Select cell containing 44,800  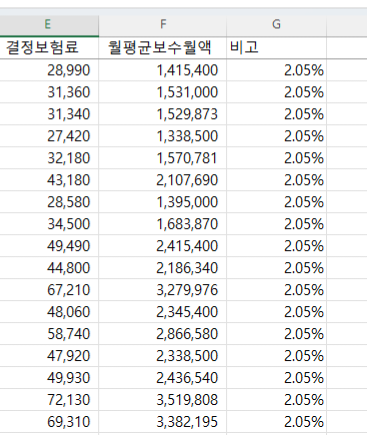(49, 268)
